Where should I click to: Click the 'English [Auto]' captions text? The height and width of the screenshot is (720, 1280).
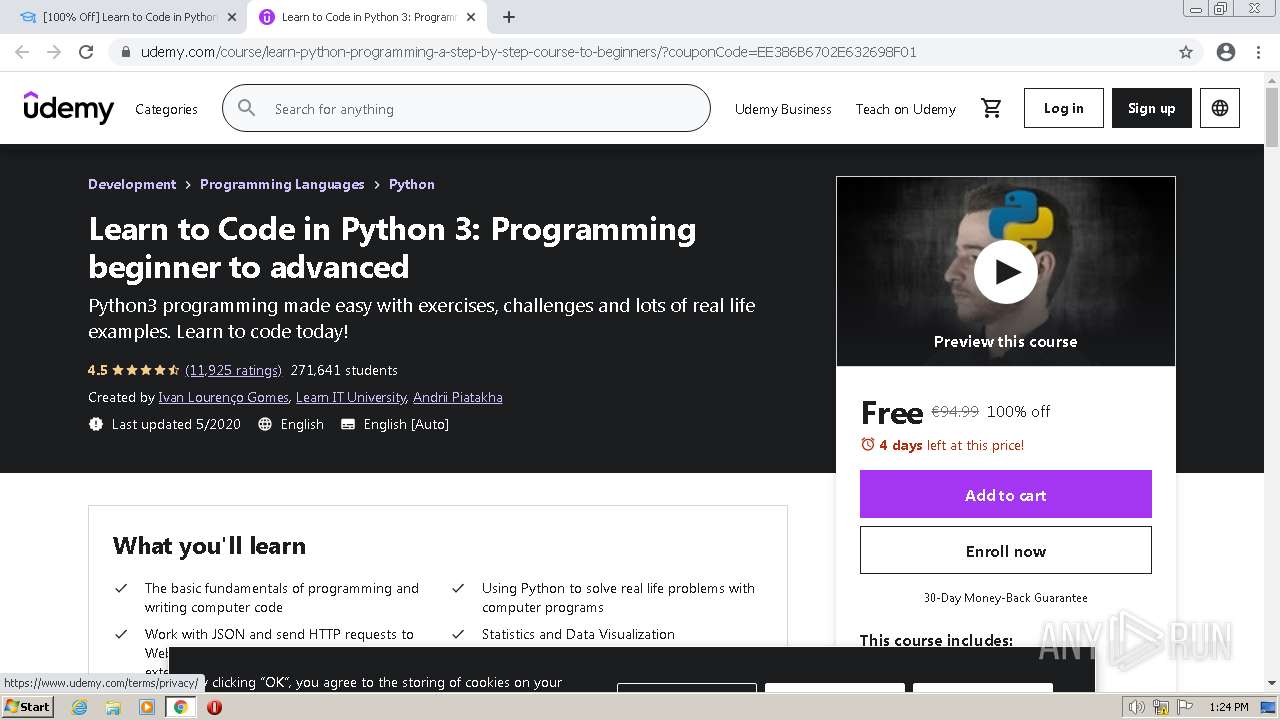[406, 424]
